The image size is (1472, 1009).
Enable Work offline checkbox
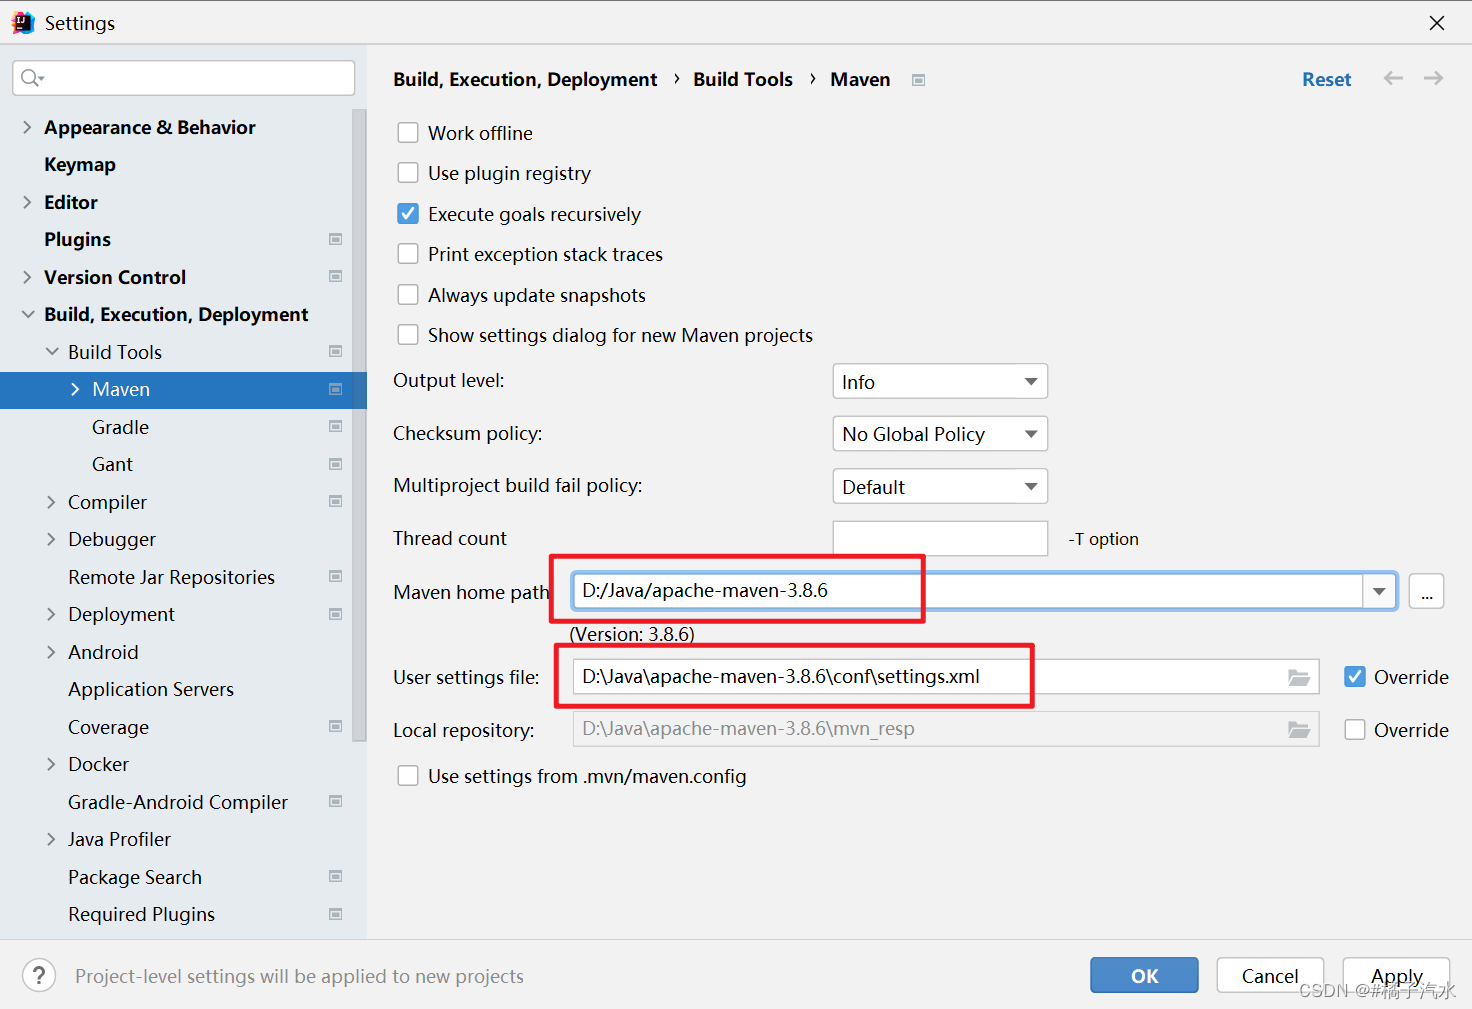pyautogui.click(x=408, y=133)
